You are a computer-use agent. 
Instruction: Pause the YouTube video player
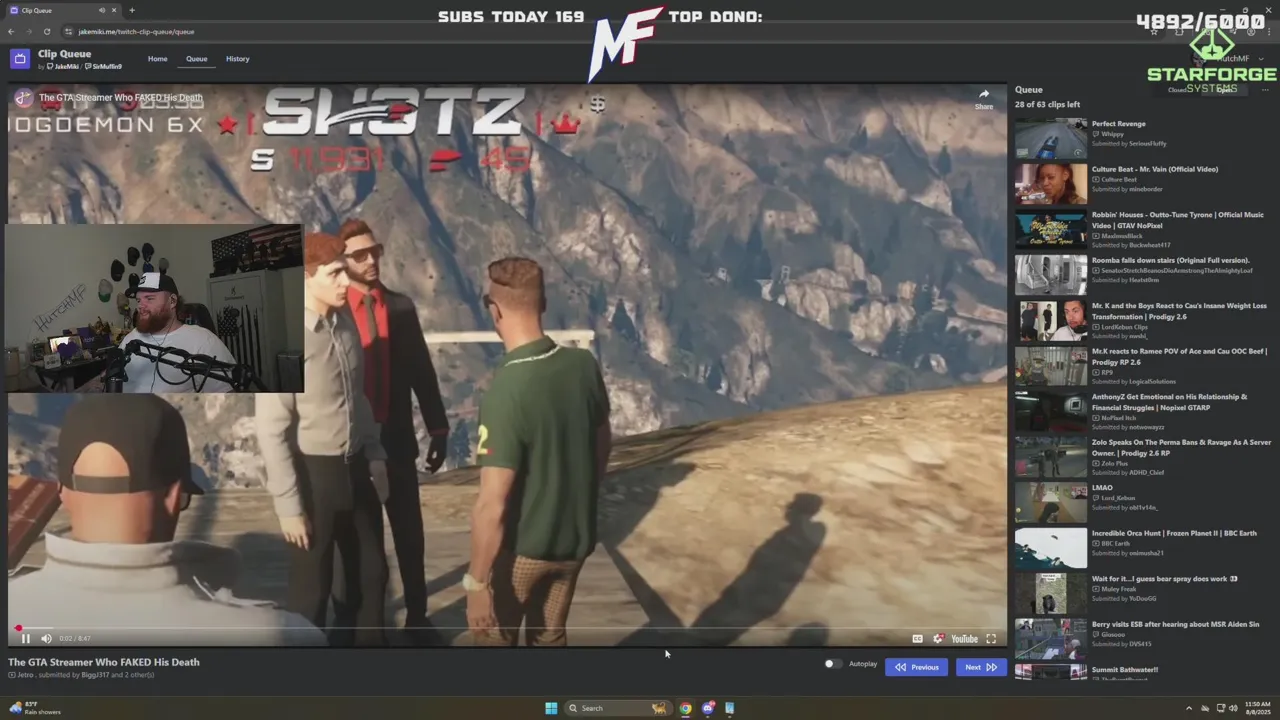click(26, 638)
